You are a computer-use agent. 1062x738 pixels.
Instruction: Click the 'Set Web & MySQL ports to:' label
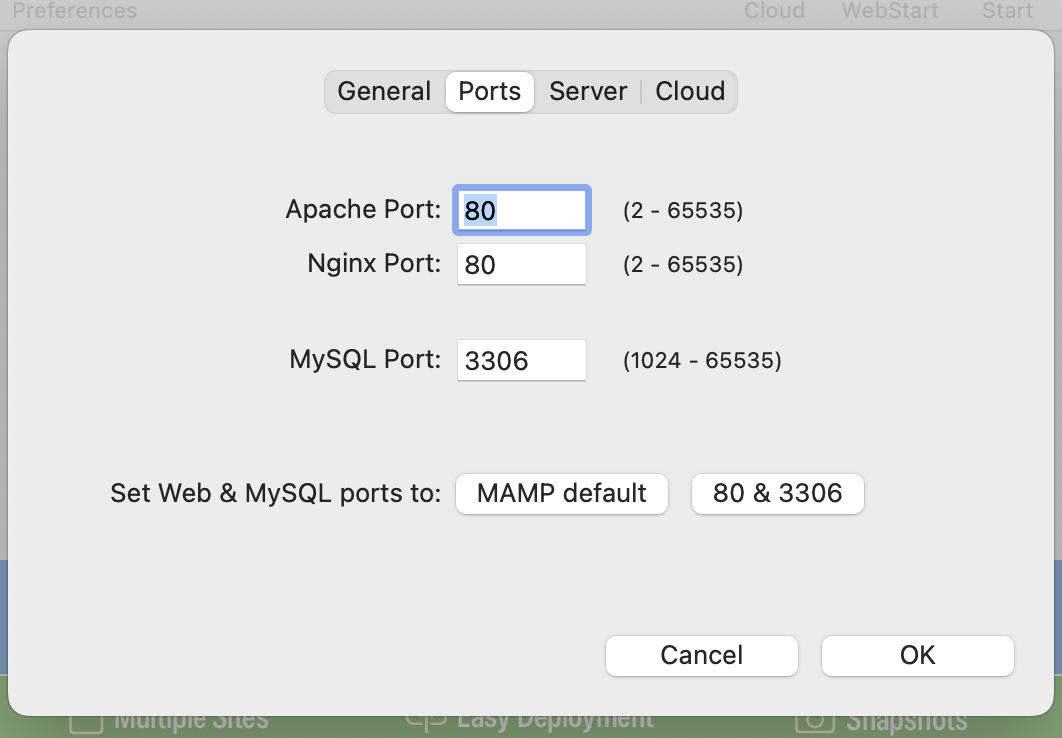pos(276,494)
